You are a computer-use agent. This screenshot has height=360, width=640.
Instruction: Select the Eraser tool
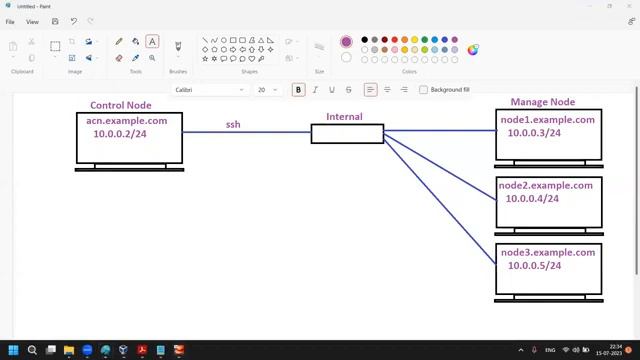click(x=119, y=58)
